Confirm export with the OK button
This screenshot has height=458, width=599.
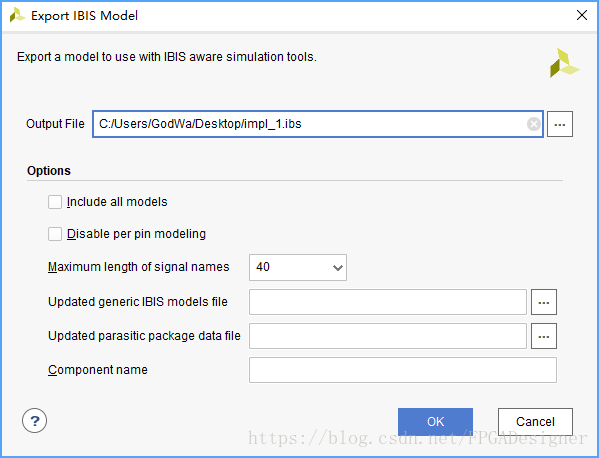[x=435, y=422]
